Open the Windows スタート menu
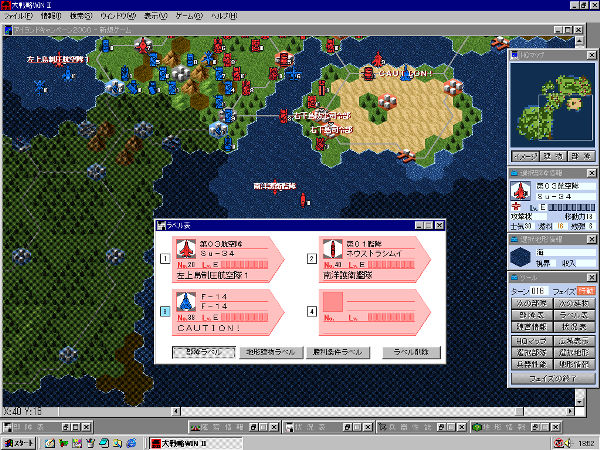 [x=19, y=443]
